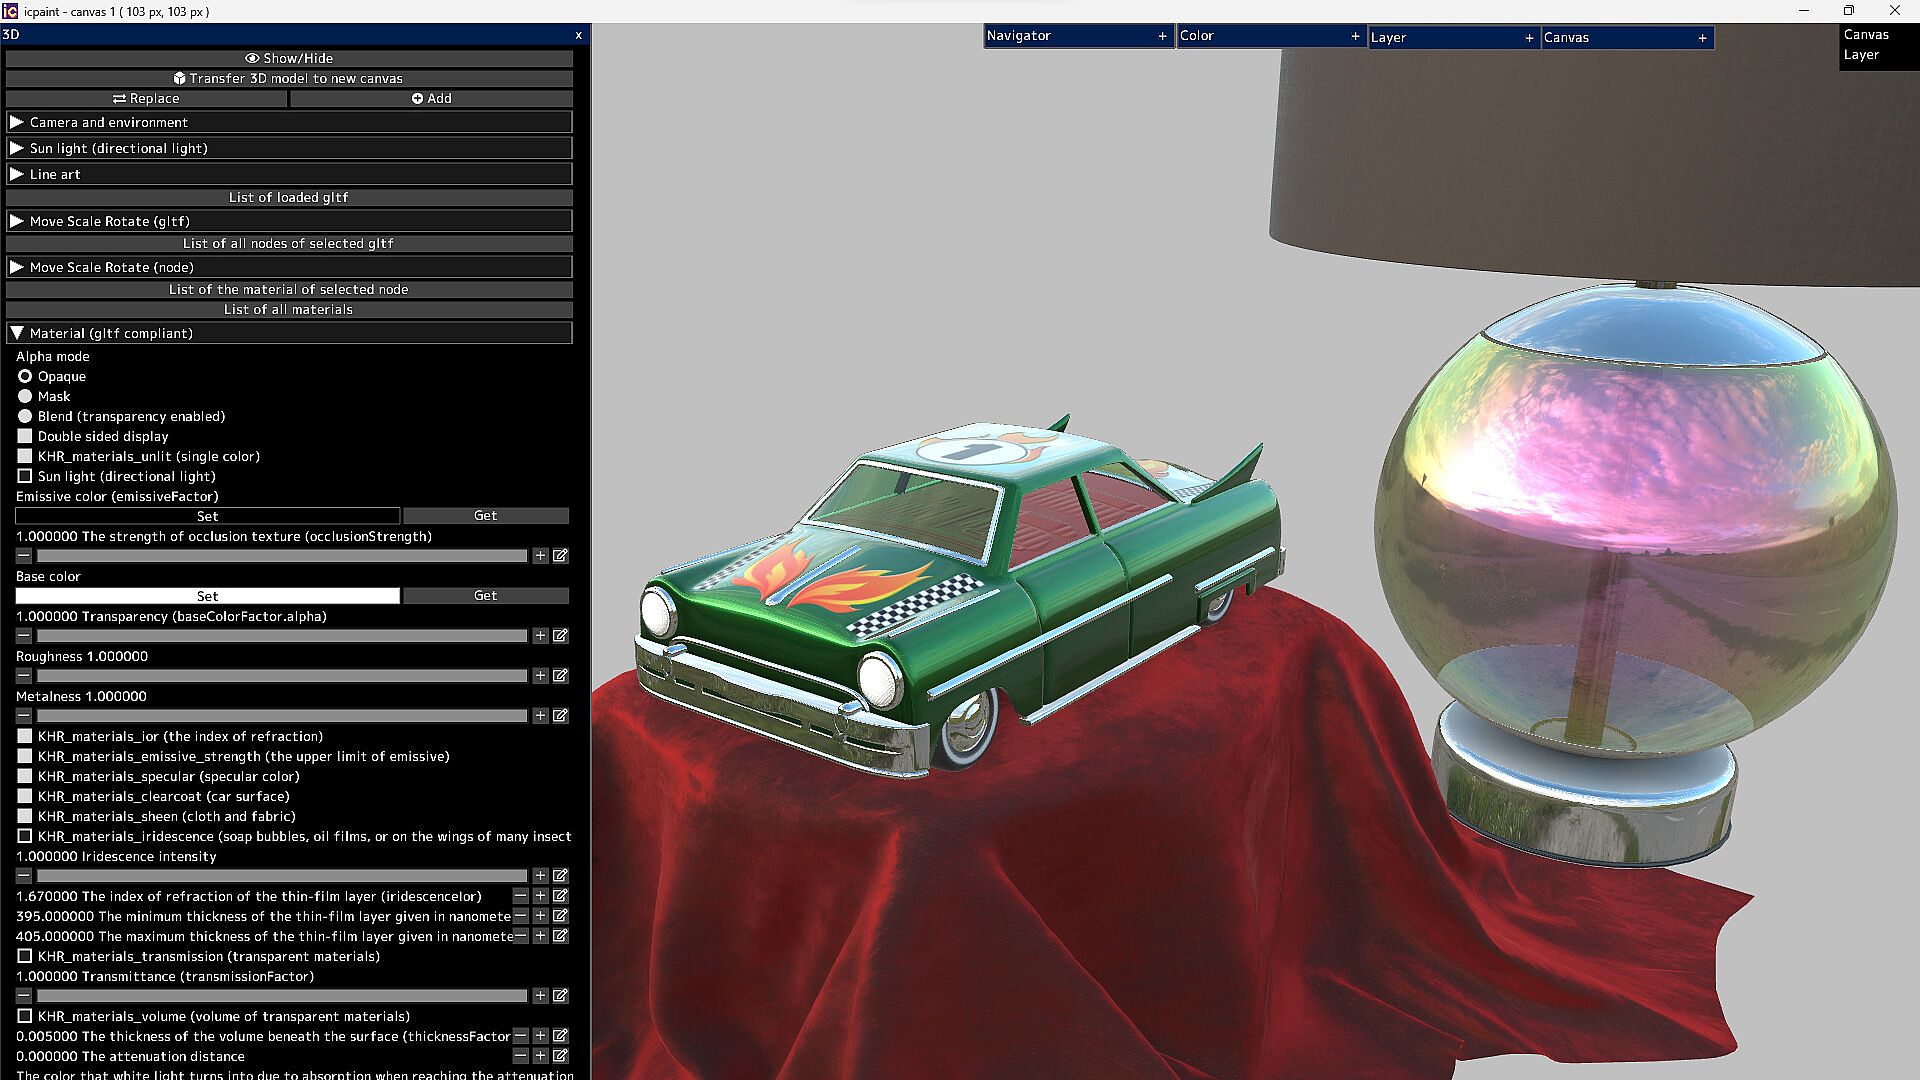This screenshot has width=1920, height=1080.
Task: Click edit icon for the Metalness value
Action: tap(560, 716)
